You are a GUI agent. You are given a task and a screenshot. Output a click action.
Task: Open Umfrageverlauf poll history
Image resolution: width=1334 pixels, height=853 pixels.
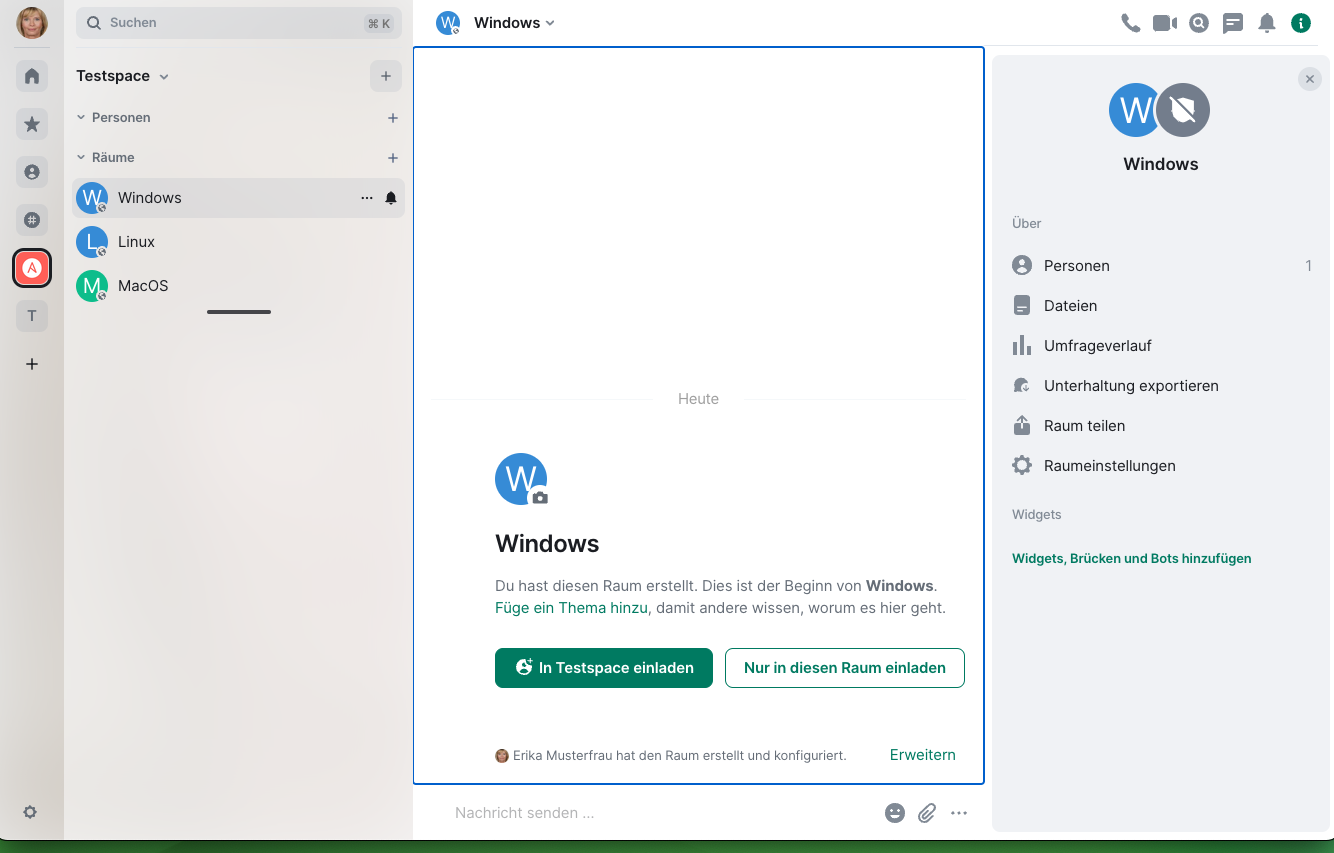point(1161,346)
